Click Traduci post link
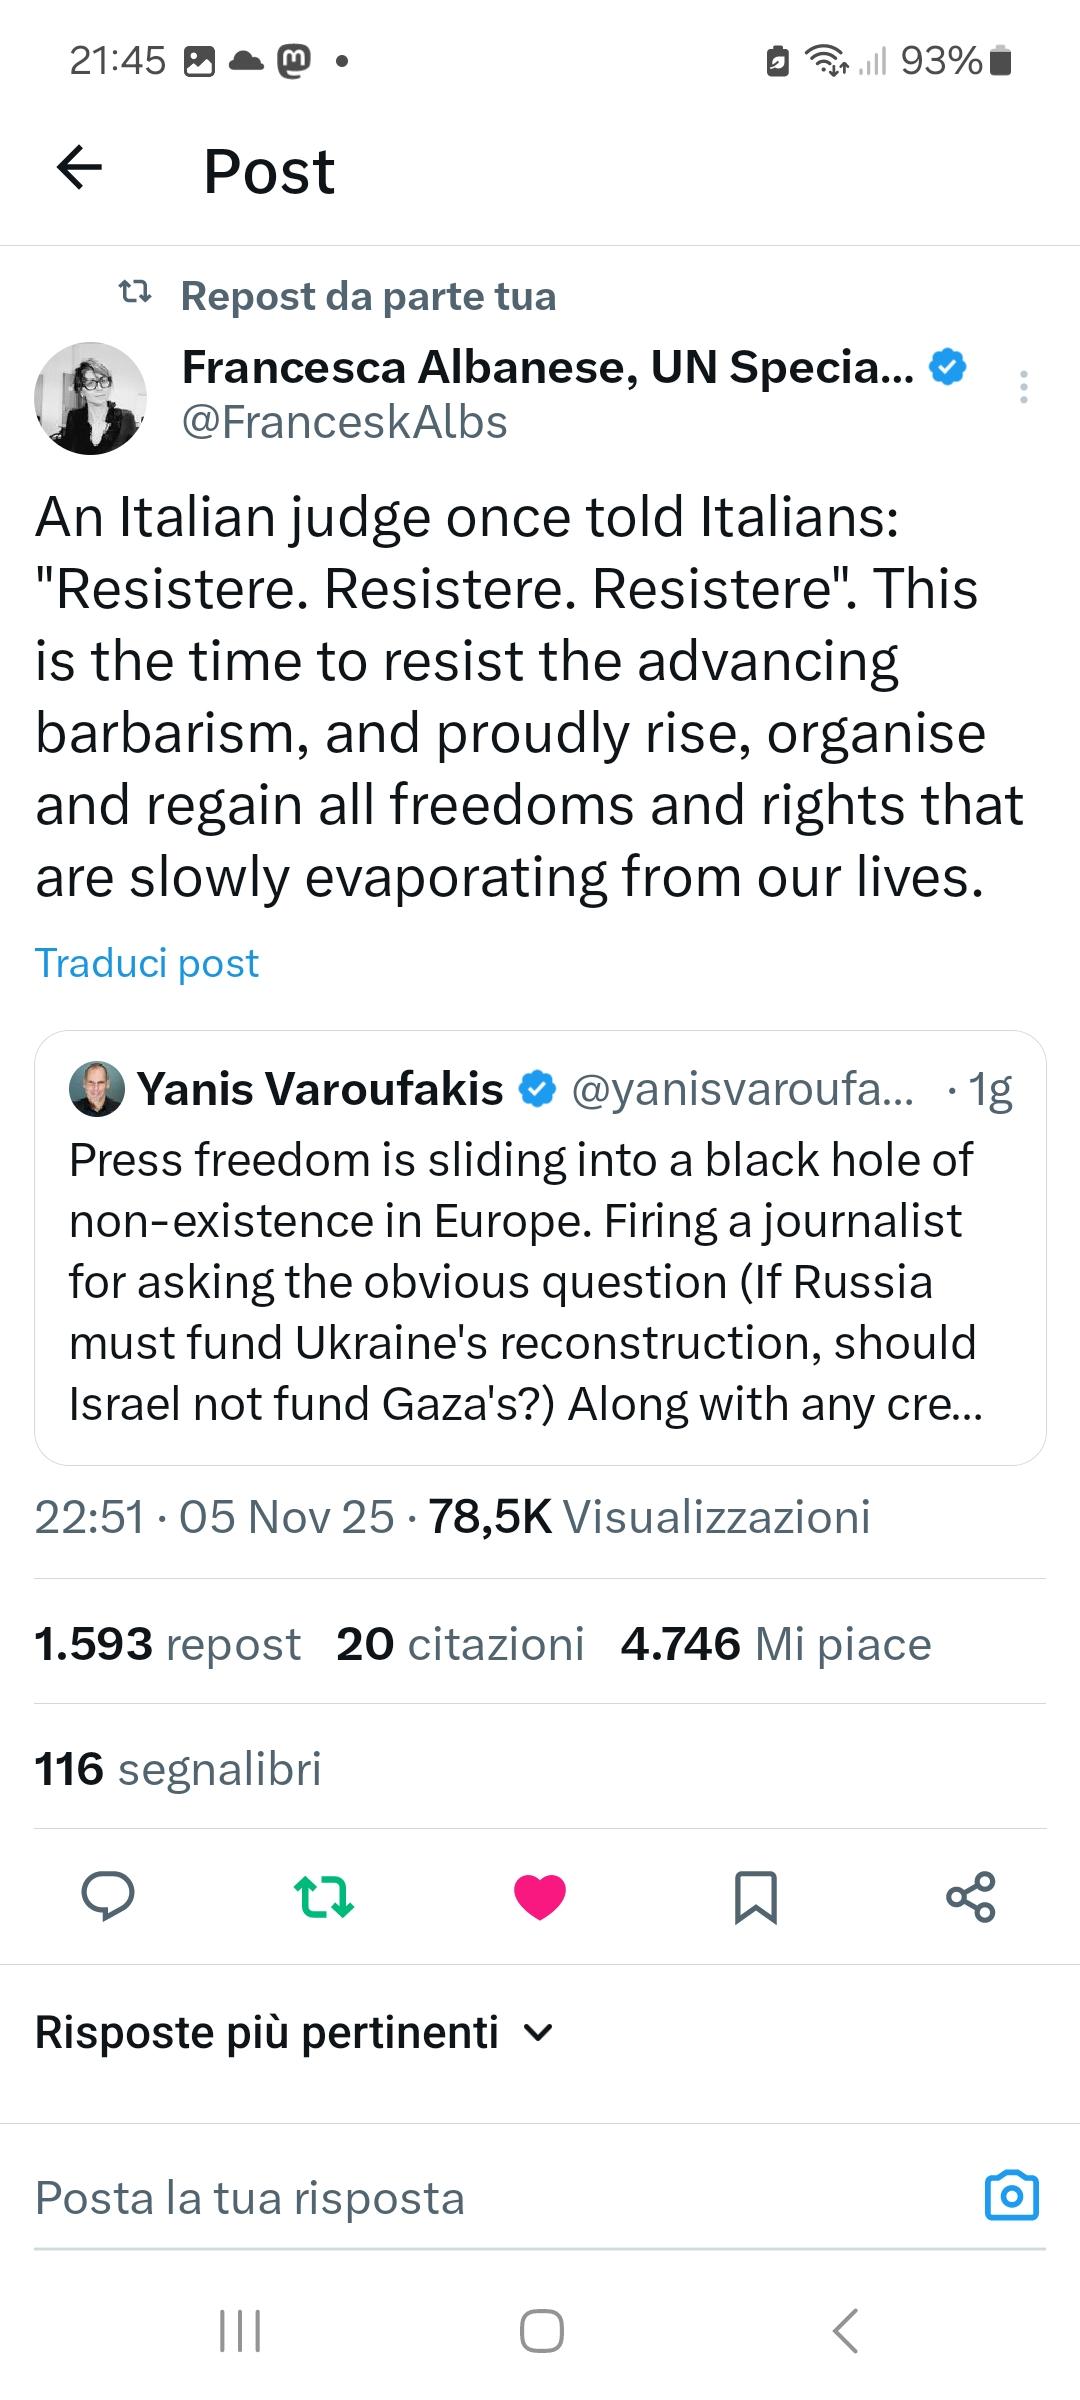The image size is (1080, 2400). pyautogui.click(x=147, y=963)
